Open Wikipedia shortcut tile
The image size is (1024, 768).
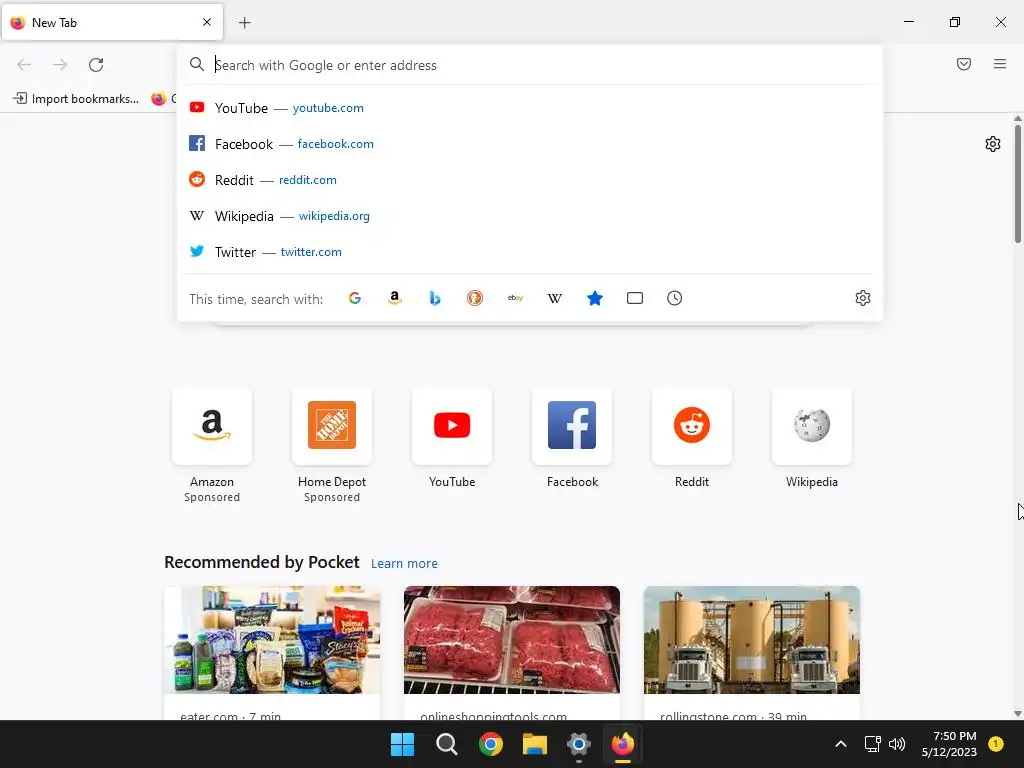tap(812, 426)
